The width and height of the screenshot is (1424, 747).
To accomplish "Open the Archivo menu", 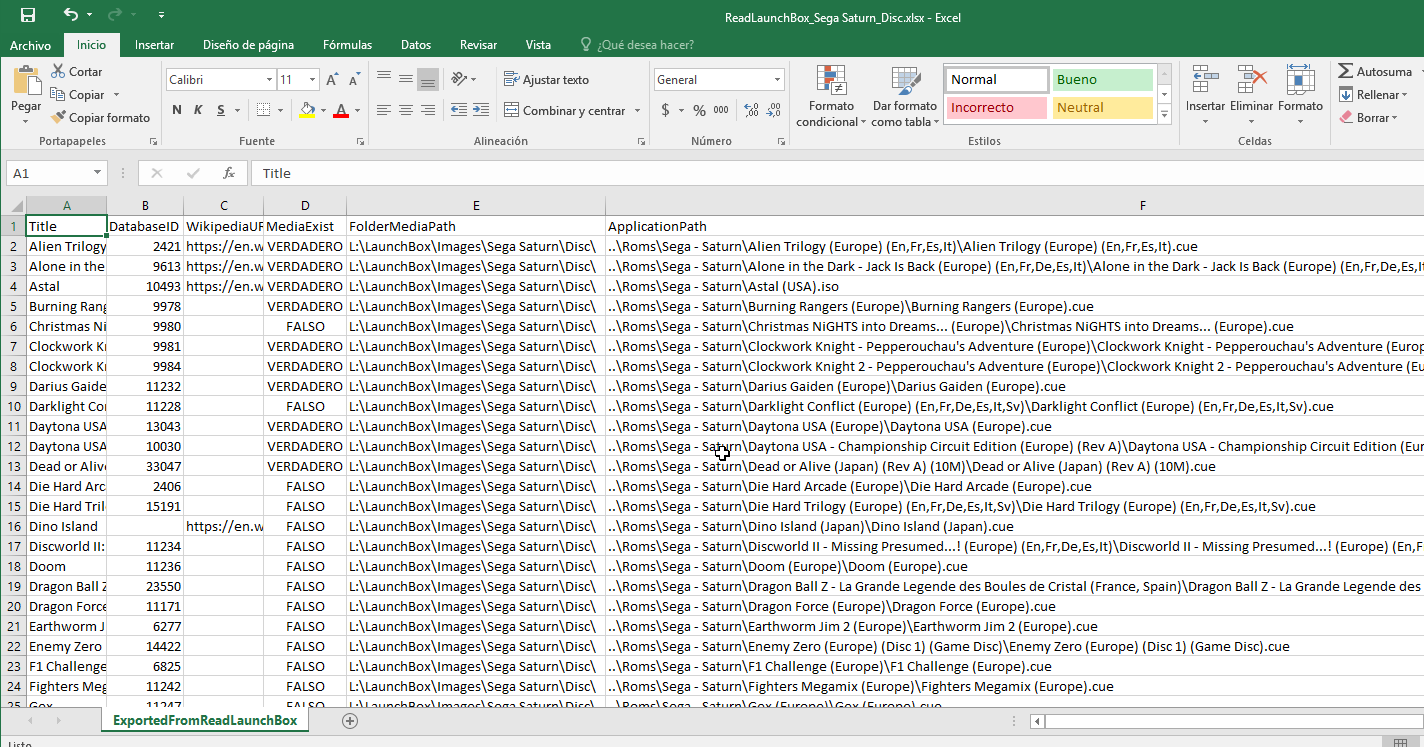I will pos(30,45).
